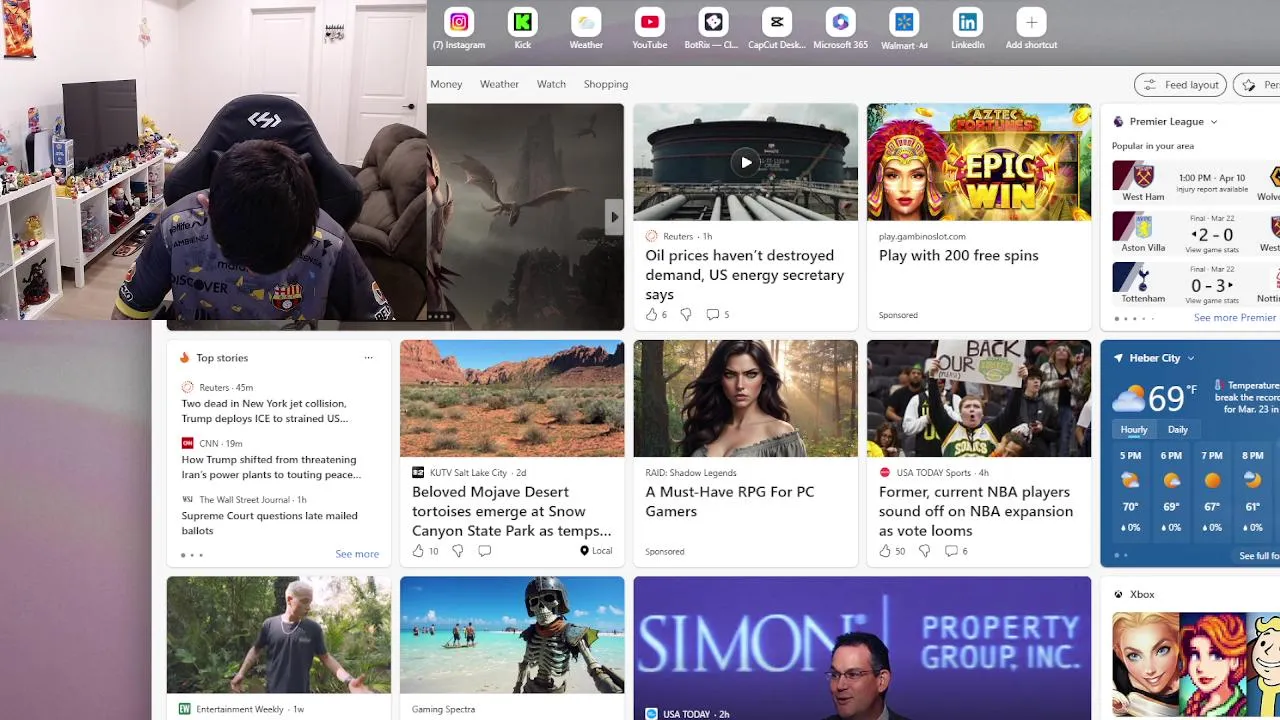
Task: Select the Hourly forecast tab
Action: (x=1134, y=429)
